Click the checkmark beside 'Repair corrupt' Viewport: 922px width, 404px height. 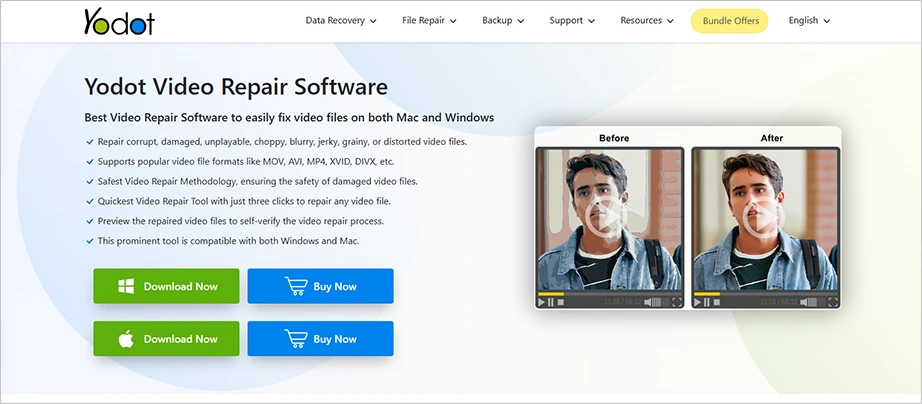pos(89,142)
